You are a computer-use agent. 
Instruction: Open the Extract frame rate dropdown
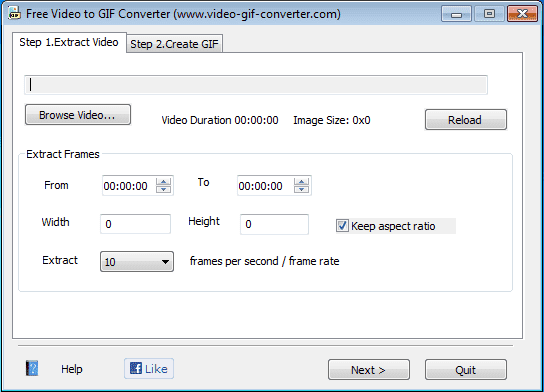(137, 262)
